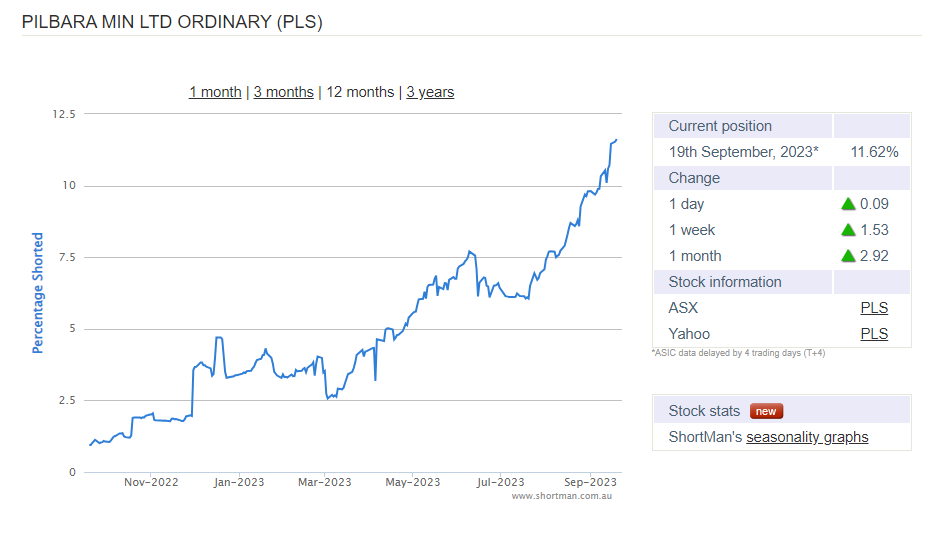Select the 12 months chart range
Image resolution: width=933 pixels, height=536 pixels.
360,92
